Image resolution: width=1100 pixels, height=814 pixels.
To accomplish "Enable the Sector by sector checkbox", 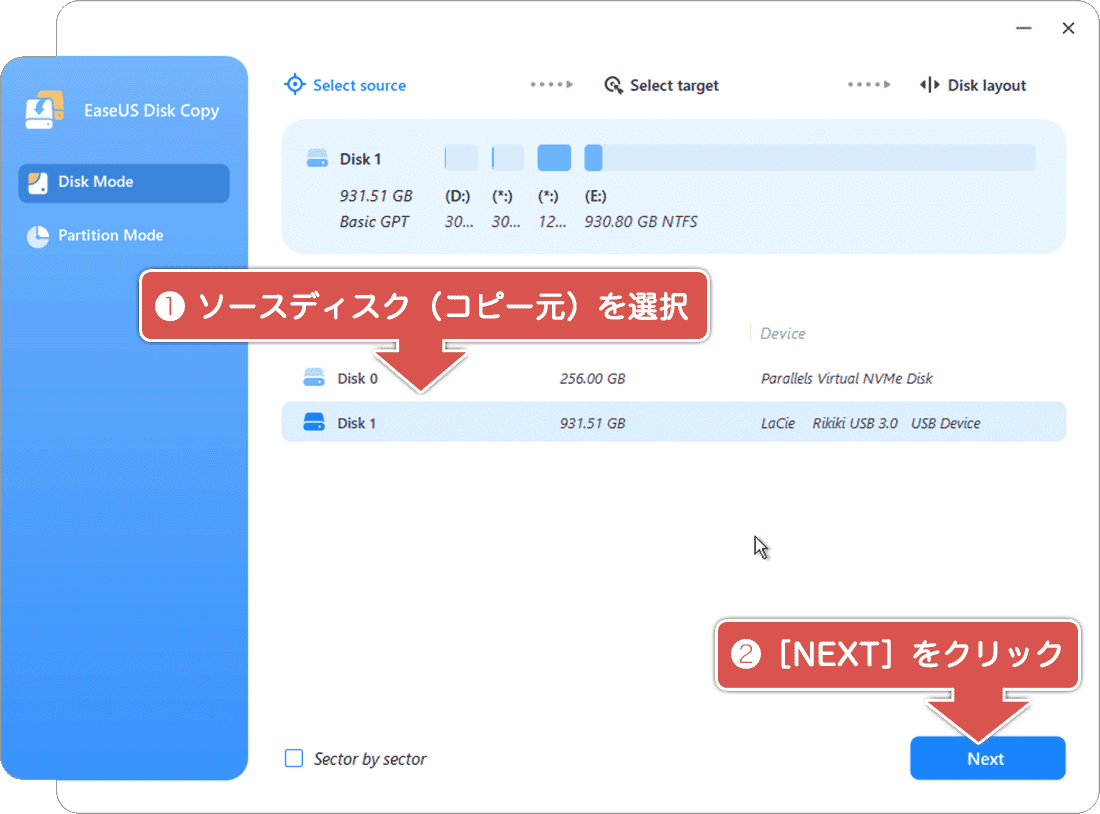I will pyautogui.click(x=294, y=758).
